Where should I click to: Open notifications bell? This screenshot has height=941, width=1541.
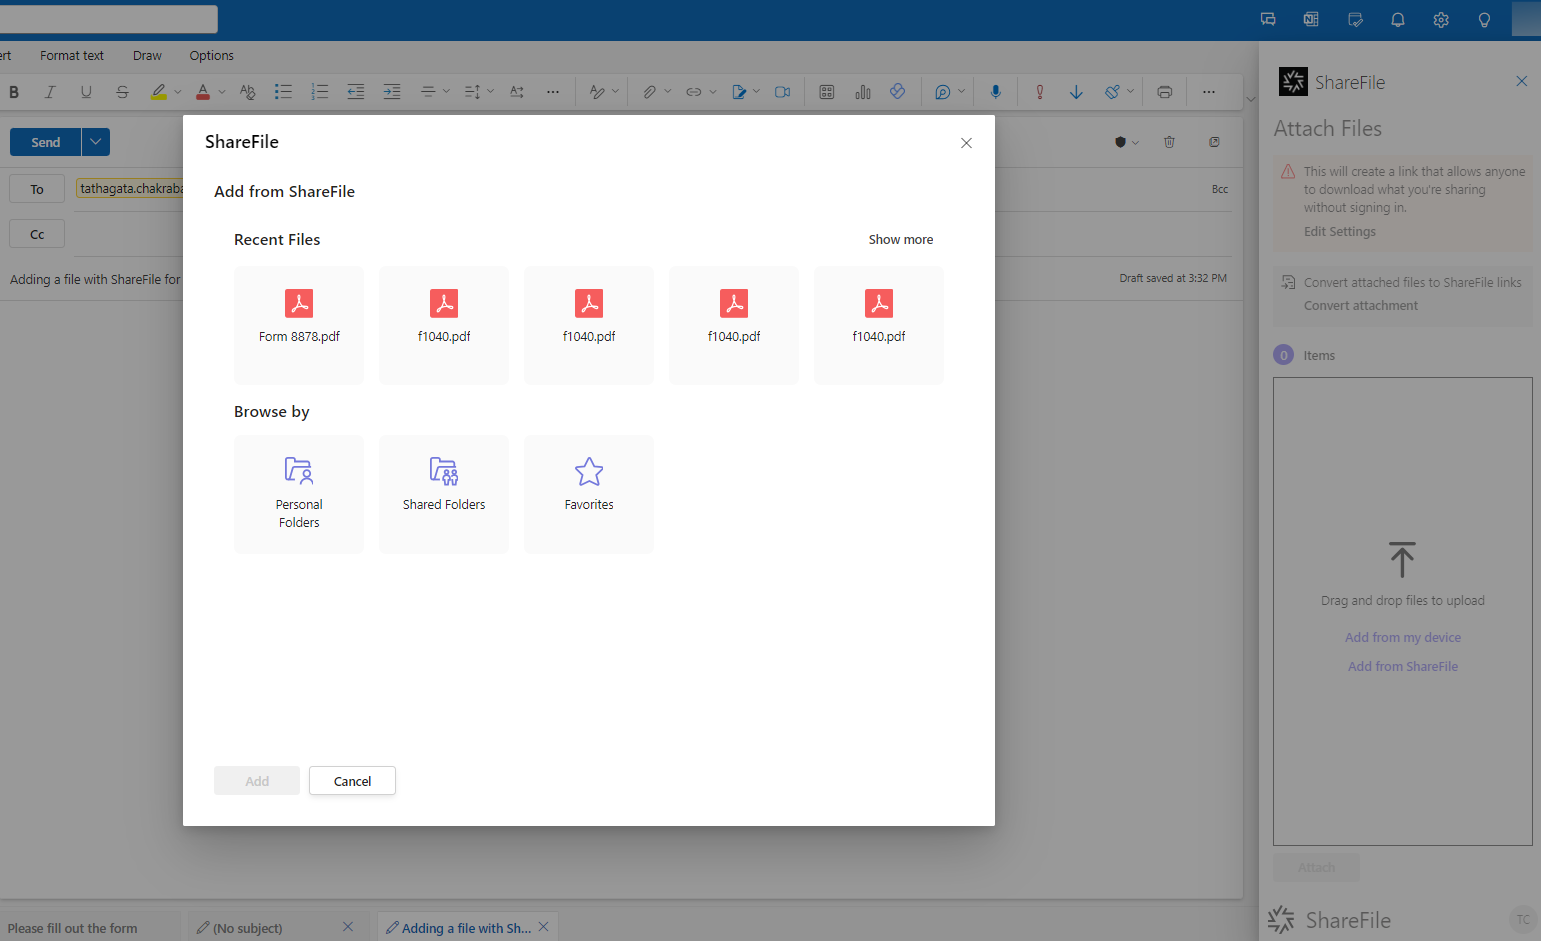pyautogui.click(x=1398, y=19)
